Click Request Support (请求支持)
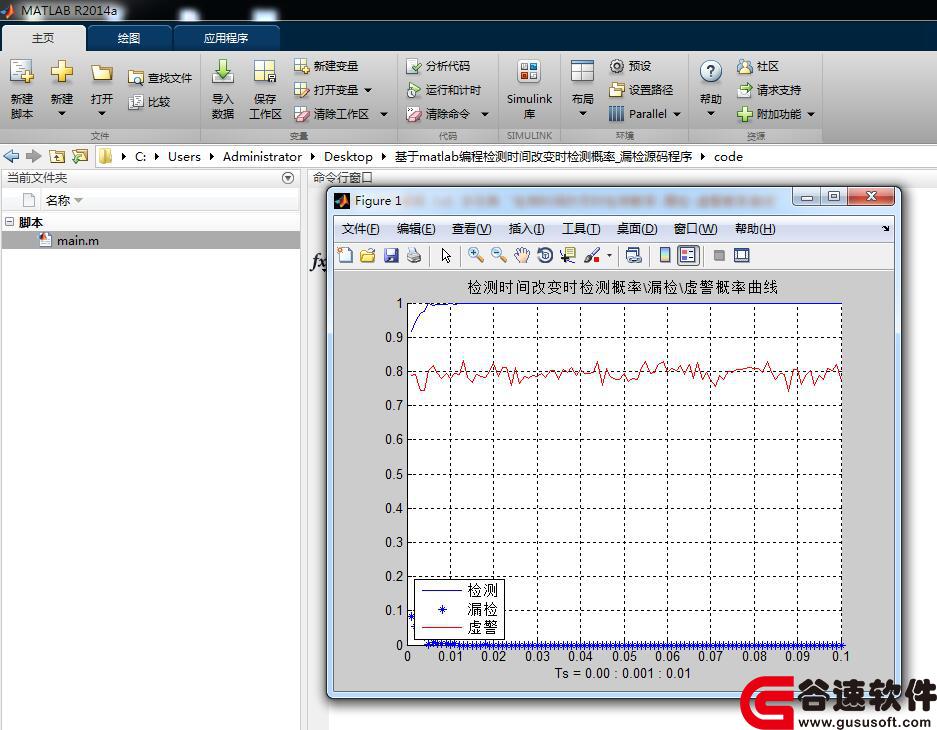The image size is (937, 730). [769, 90]
